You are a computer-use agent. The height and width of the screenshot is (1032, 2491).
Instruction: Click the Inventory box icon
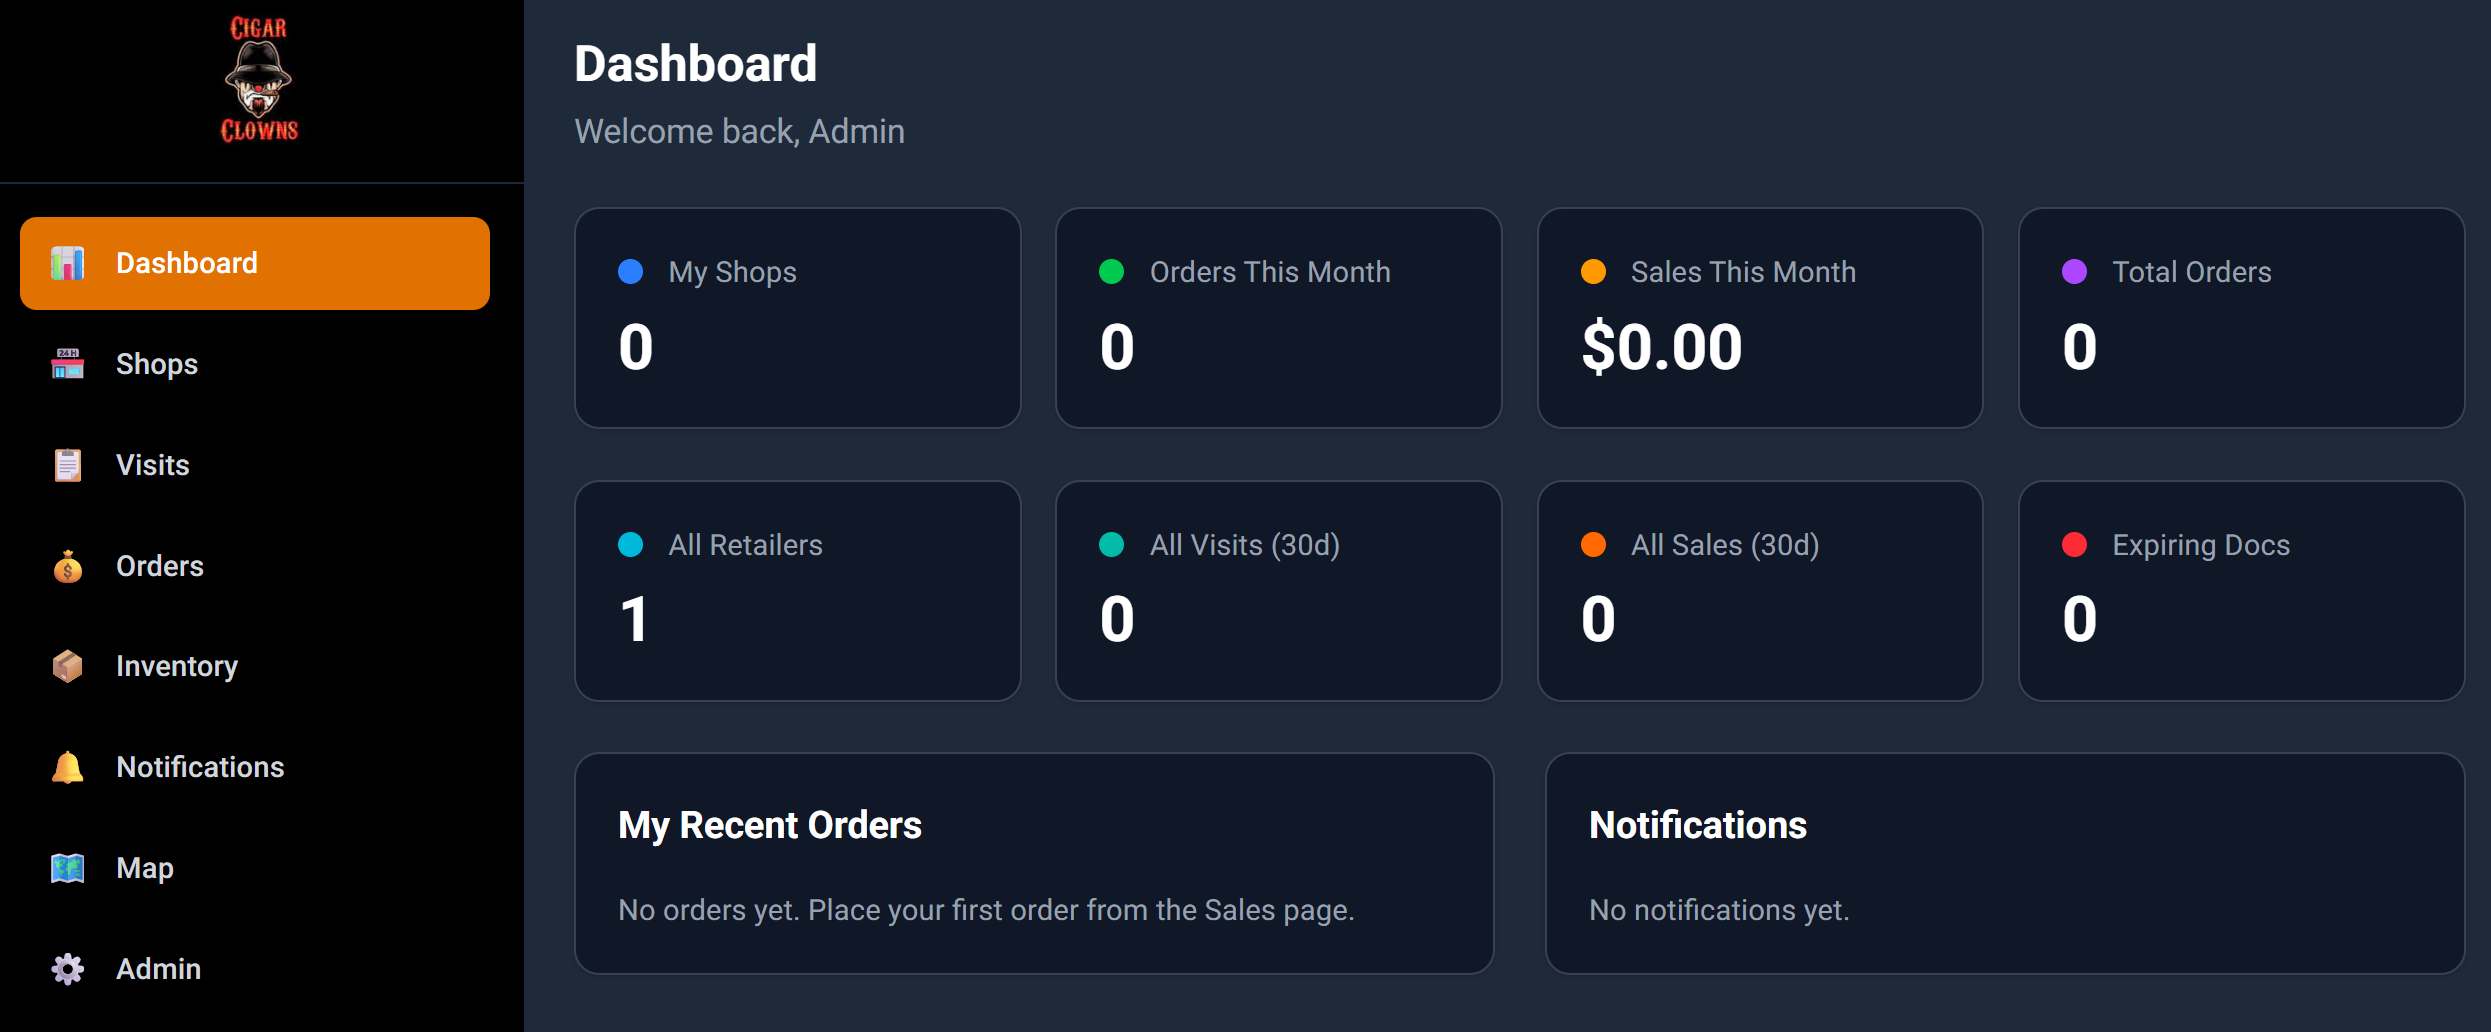pyautogui.click(x=68, y=666)
